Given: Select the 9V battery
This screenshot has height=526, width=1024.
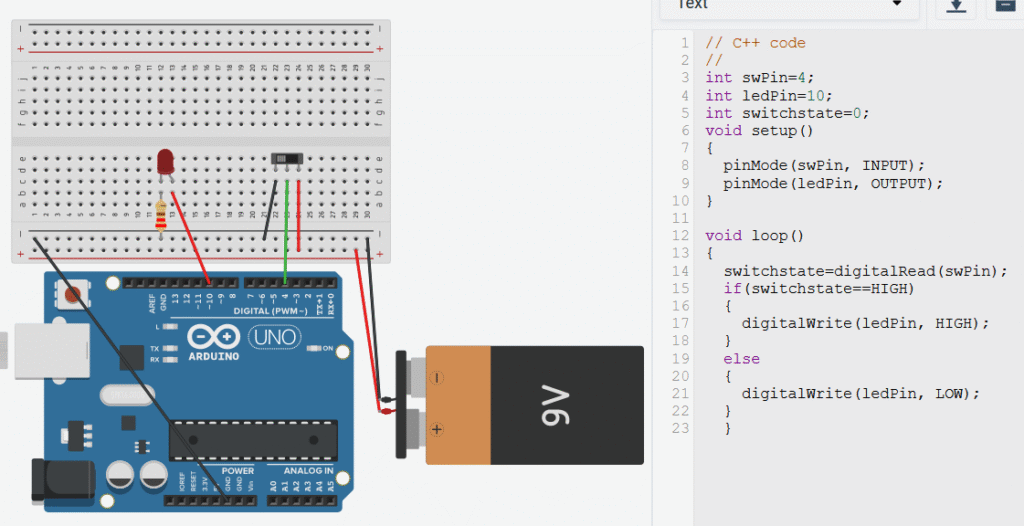Looking at the screenshot, I should [534, 405].
